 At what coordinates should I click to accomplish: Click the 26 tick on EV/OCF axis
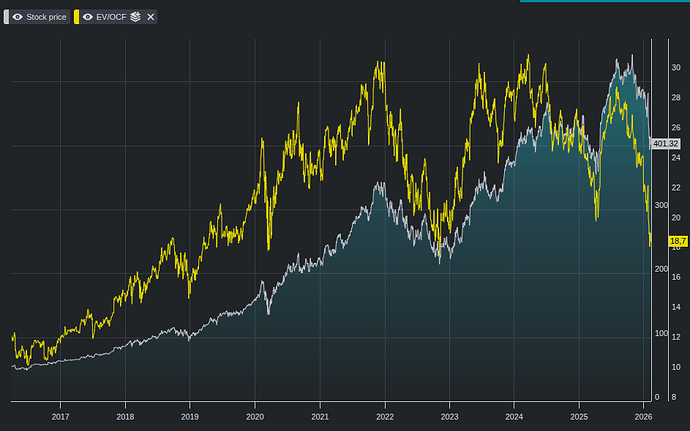tap(676, 128)
